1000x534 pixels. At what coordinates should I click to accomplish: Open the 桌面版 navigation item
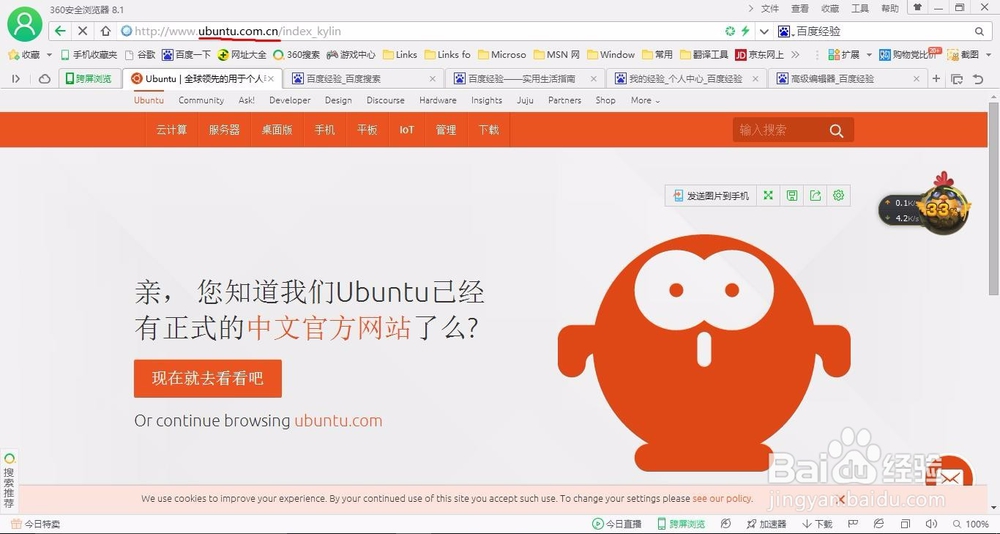coord(277,130)
